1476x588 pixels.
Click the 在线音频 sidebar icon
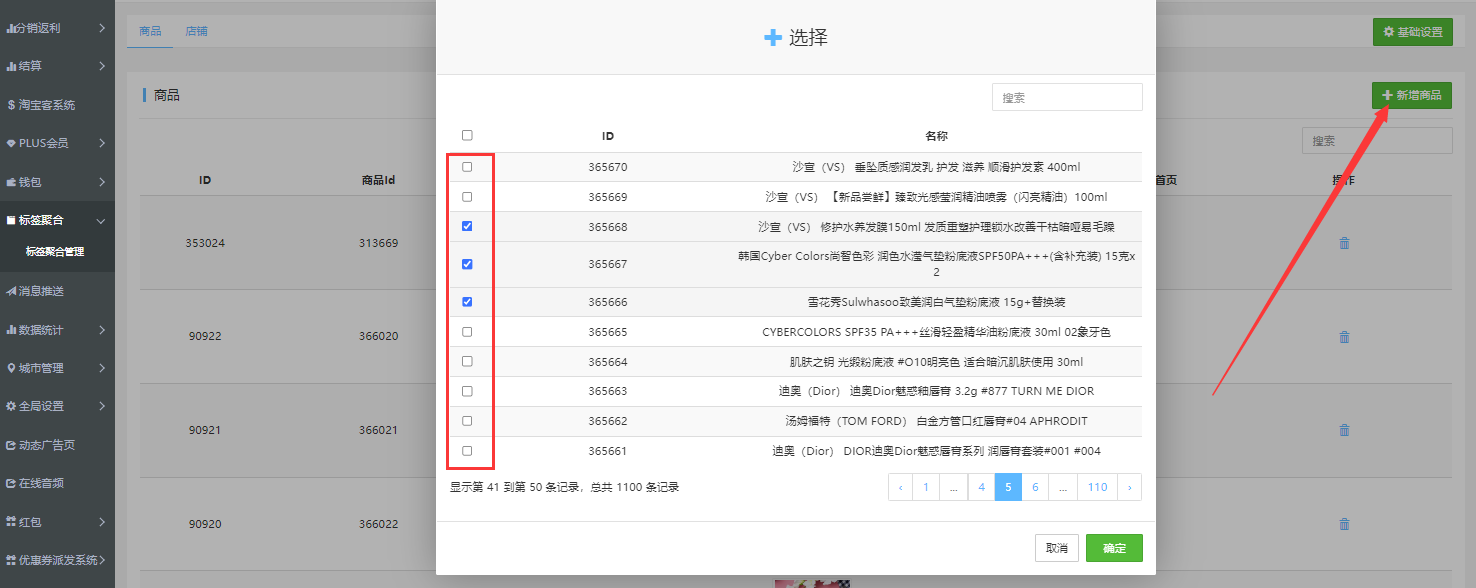[x=11, y=483]
